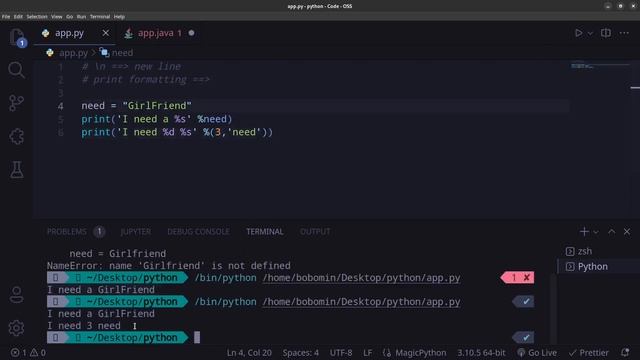Change LF end of line sequence
The height and width of the screenshot is (360, 640).
click(367, 353)
